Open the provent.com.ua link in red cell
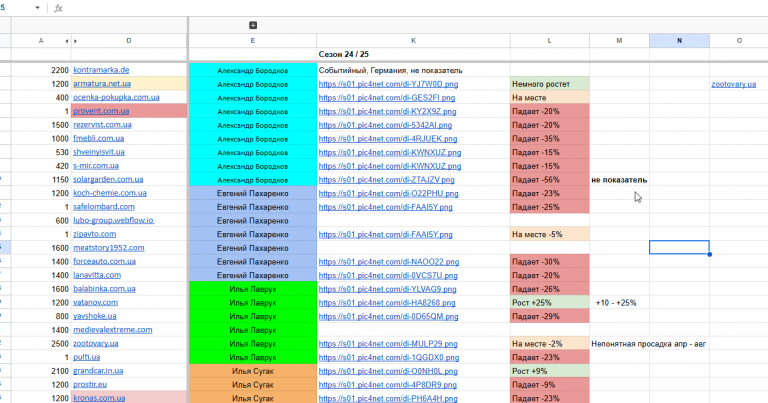This screenshot has height=403, width=768. (x=101, y=111)
